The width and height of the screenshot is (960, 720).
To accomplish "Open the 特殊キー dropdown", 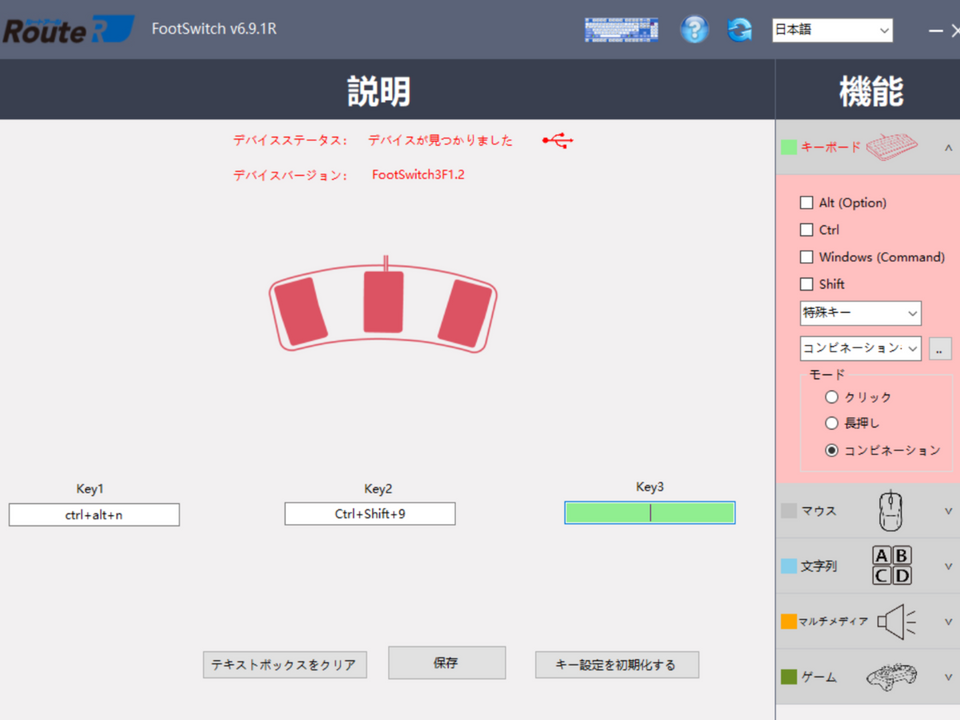I will coord(860,313).
